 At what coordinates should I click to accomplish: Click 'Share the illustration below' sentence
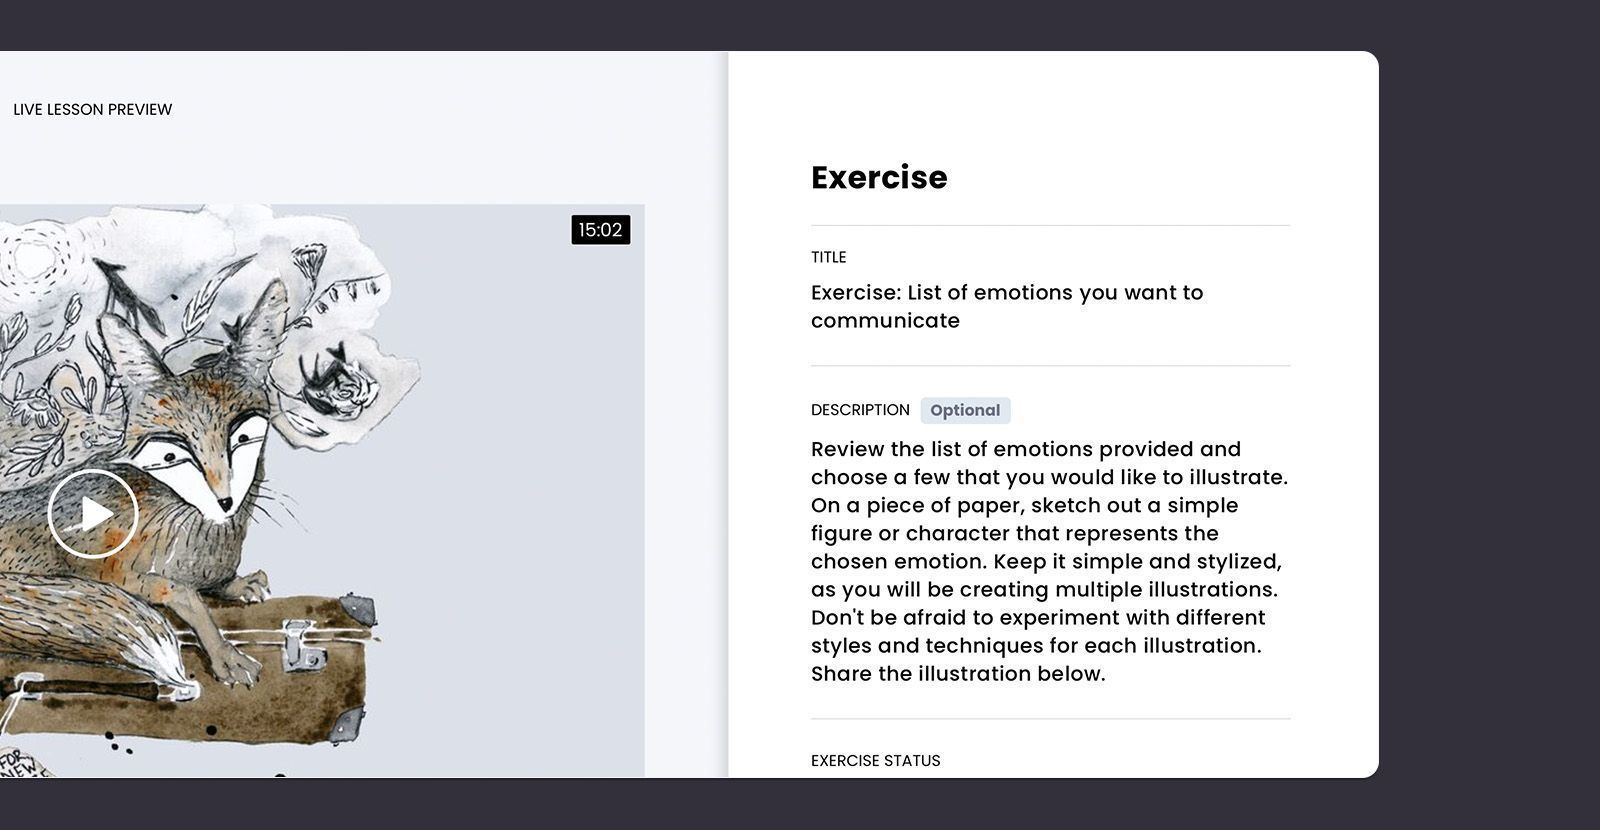pos(958,674)
